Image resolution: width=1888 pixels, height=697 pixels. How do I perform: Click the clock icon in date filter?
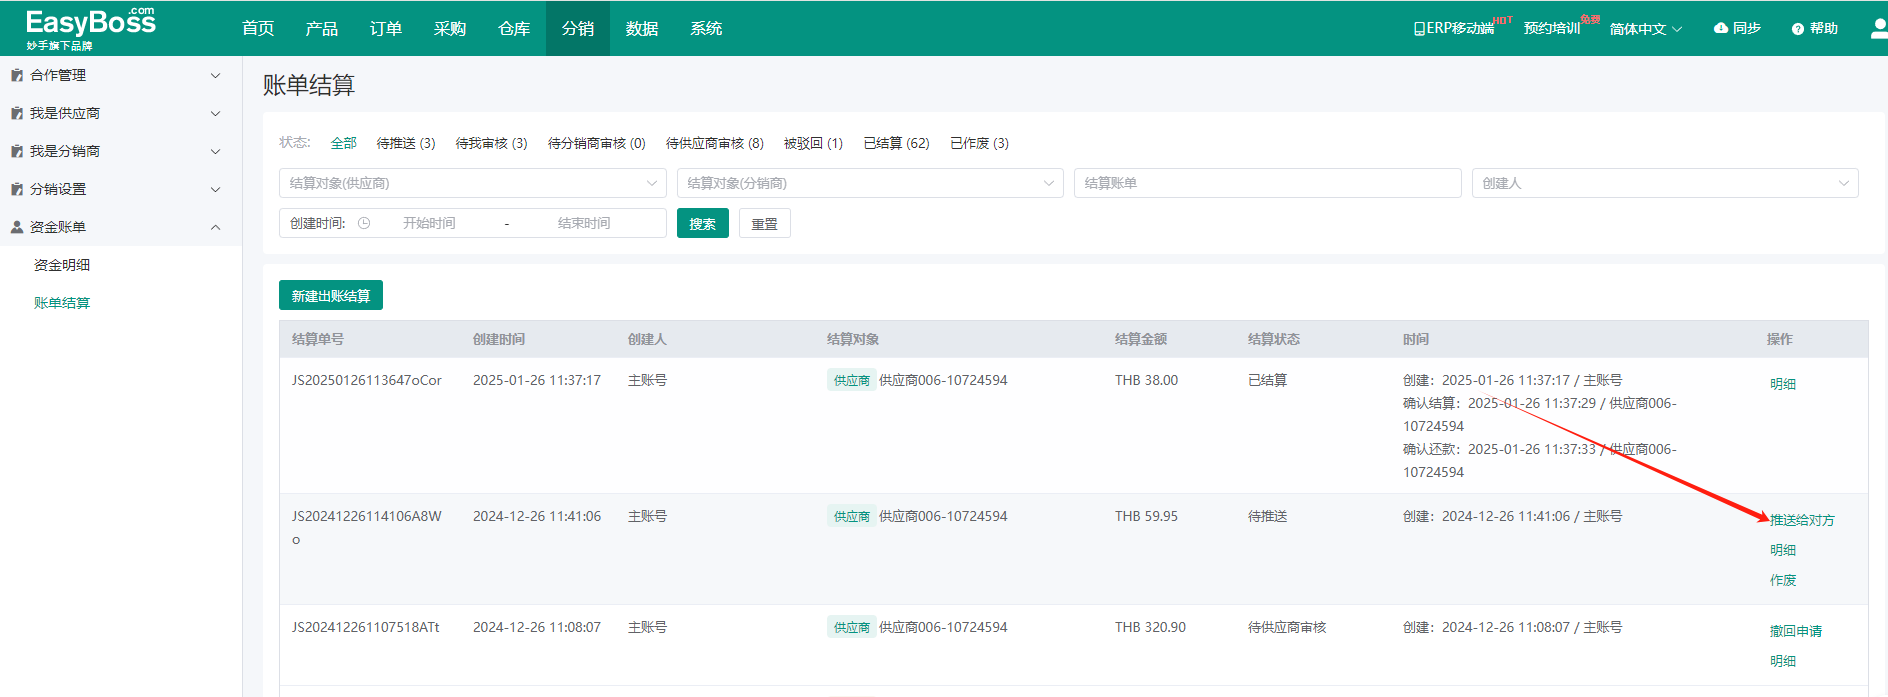(x=364, y=223)
